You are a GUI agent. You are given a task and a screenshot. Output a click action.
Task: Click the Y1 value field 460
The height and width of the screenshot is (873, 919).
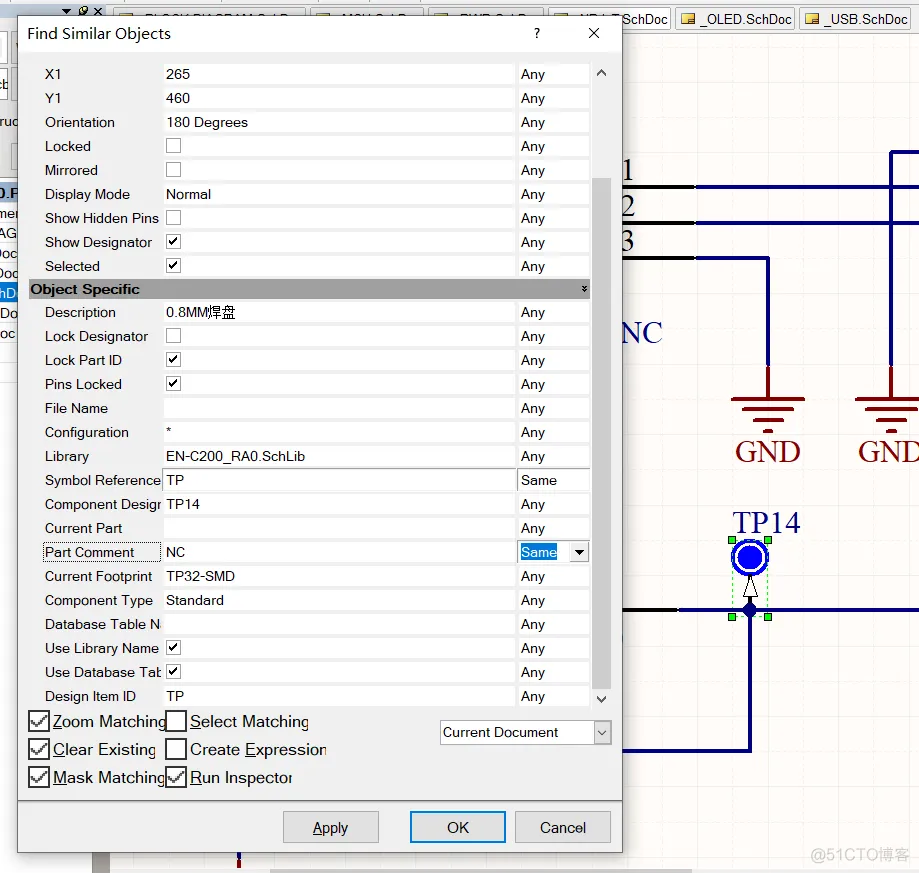339,98
